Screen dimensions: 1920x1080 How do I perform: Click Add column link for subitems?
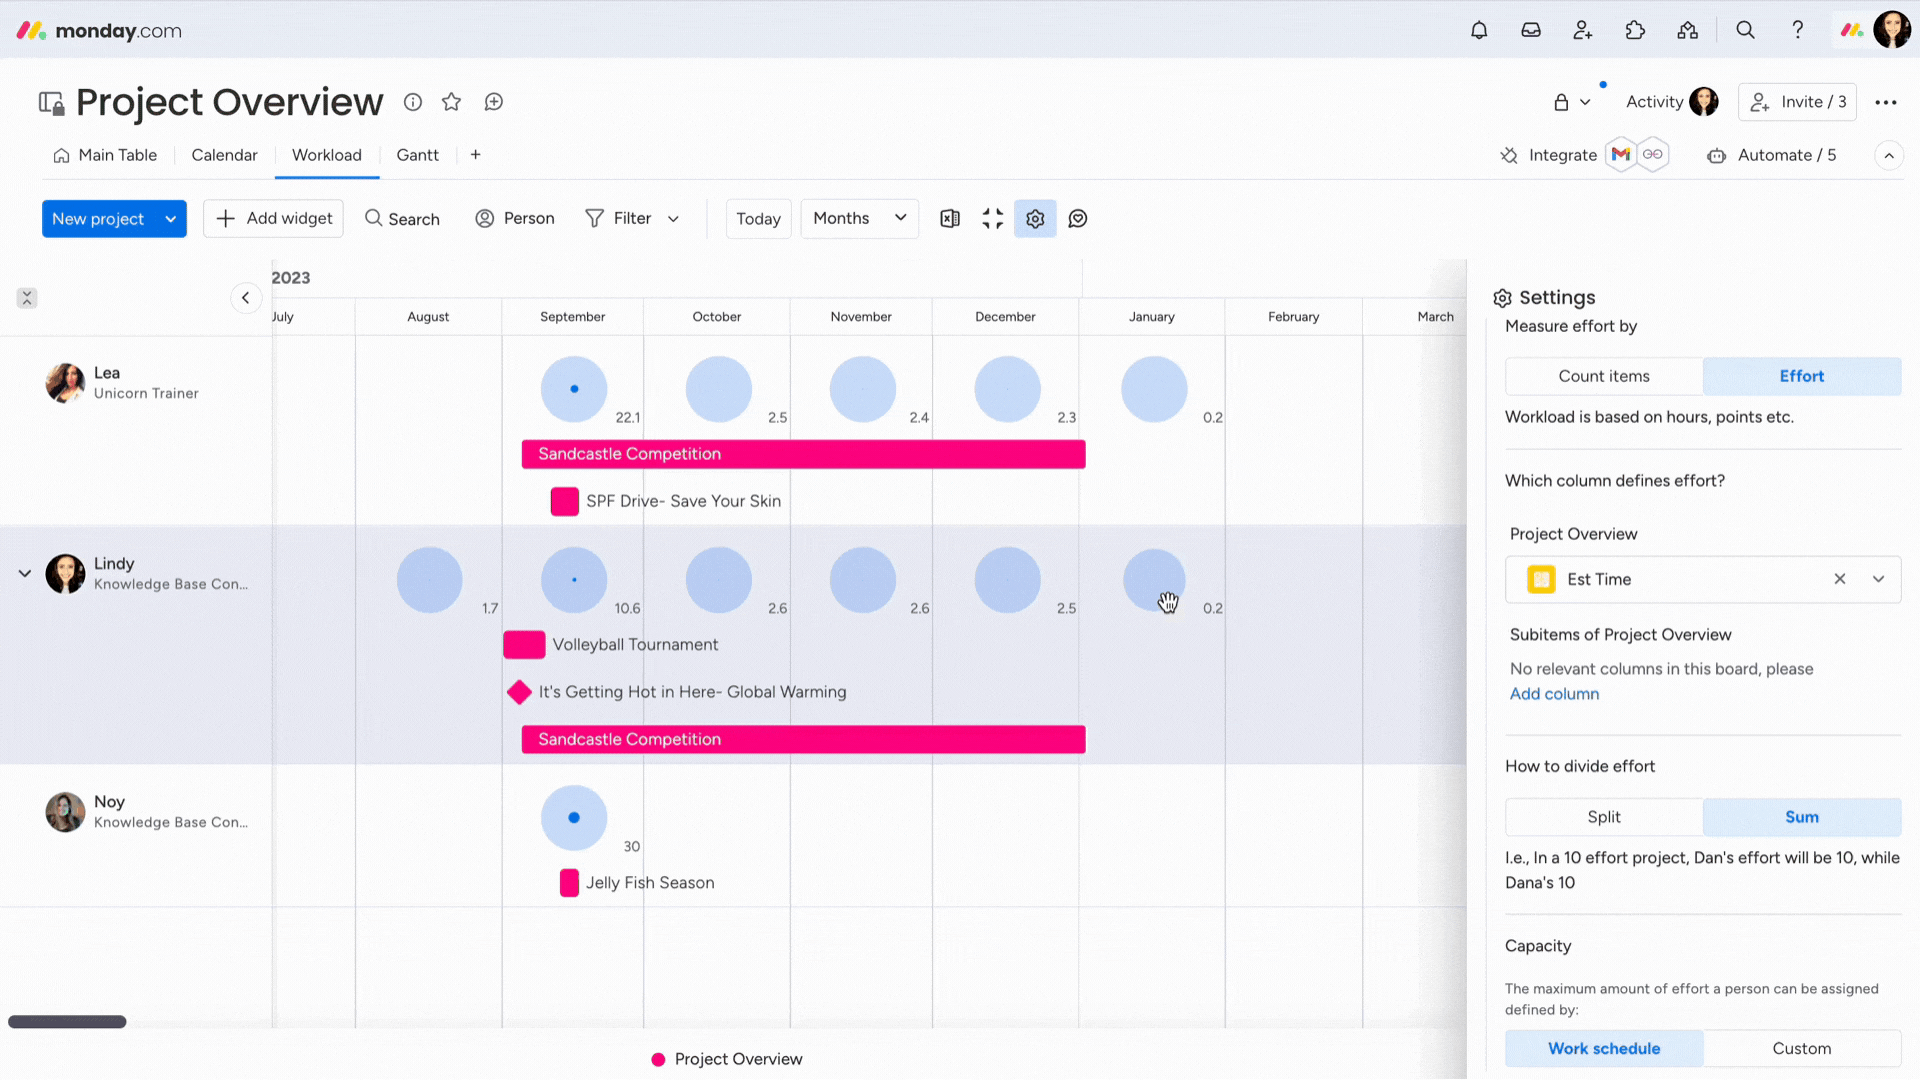pyautogui.click(x=1553, y=694)
